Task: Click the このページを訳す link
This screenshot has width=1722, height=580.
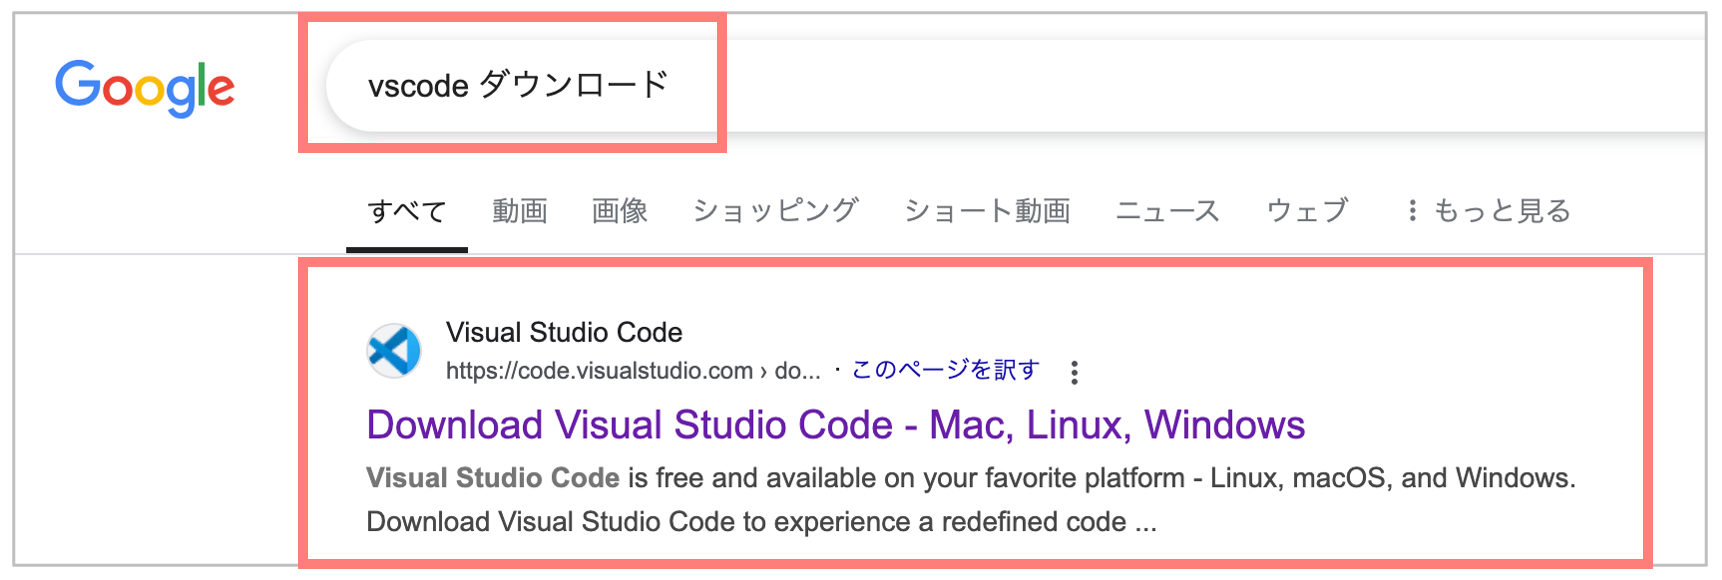Action: click(x=945, y=370)
